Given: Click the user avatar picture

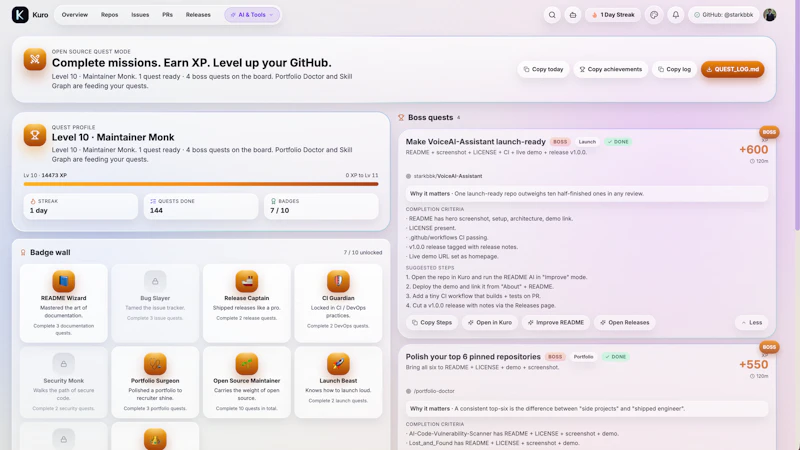Looking at the screenshot, I should coord(769,15).
